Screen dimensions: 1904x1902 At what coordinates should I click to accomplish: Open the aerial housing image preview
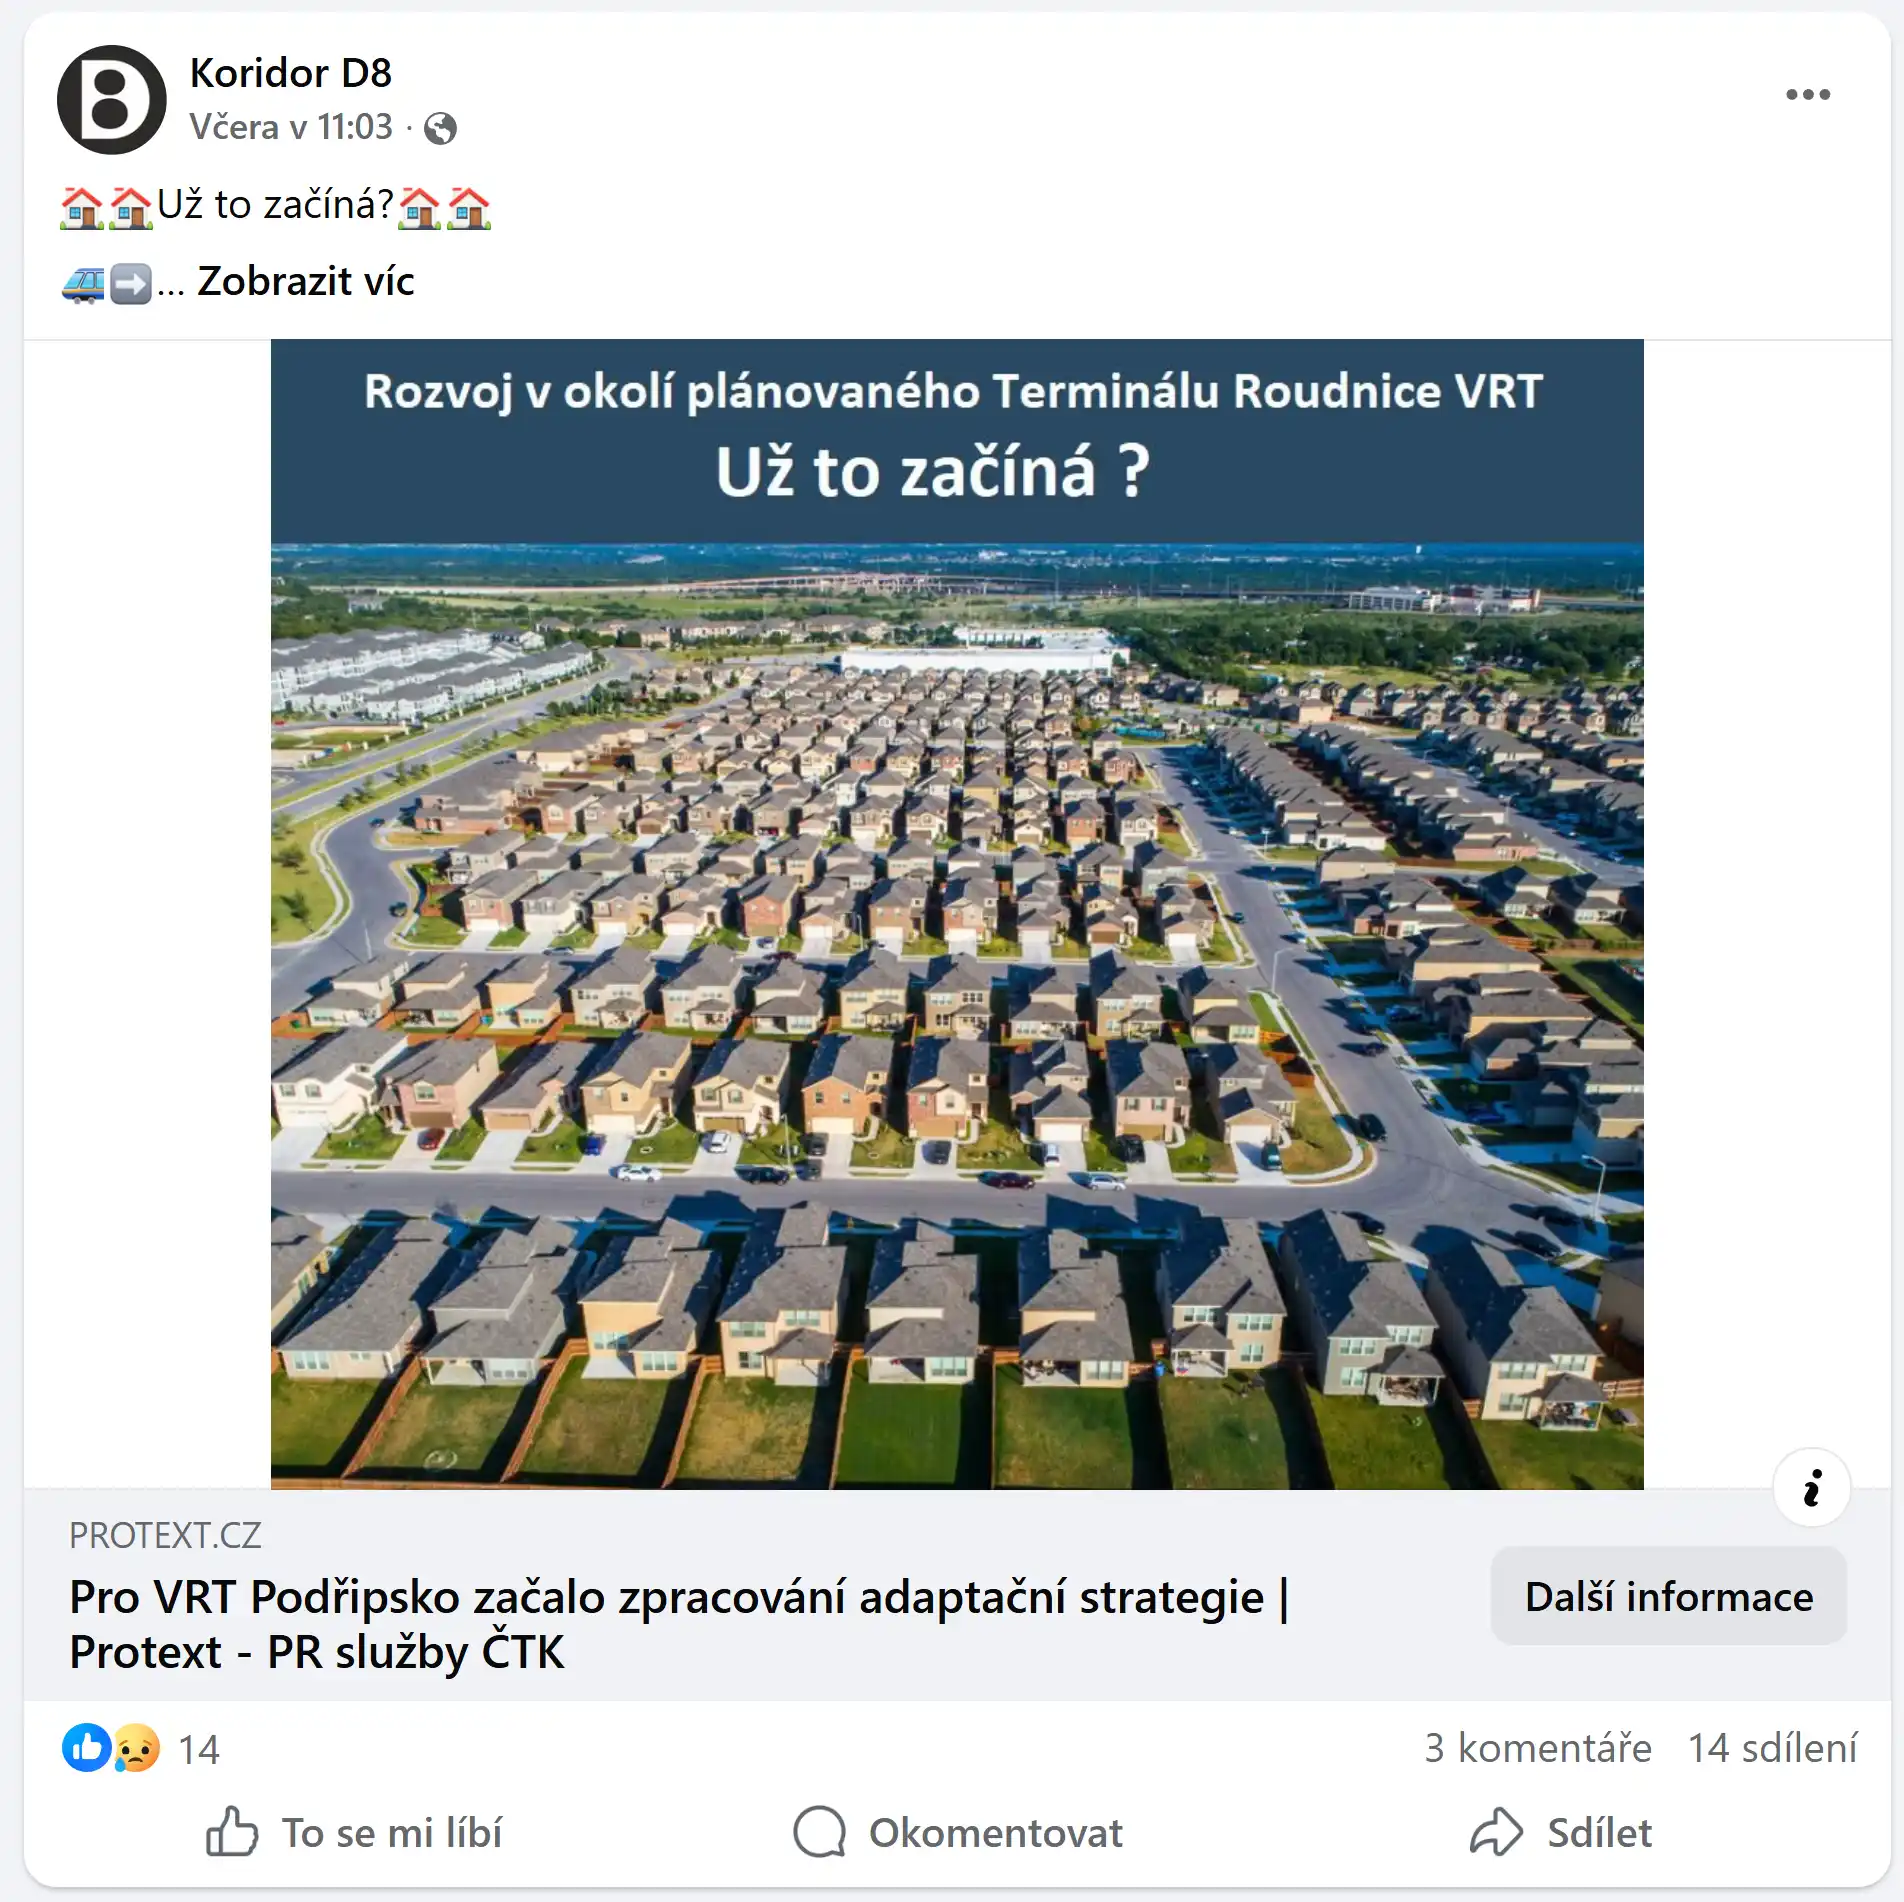[x=957, y=914]
